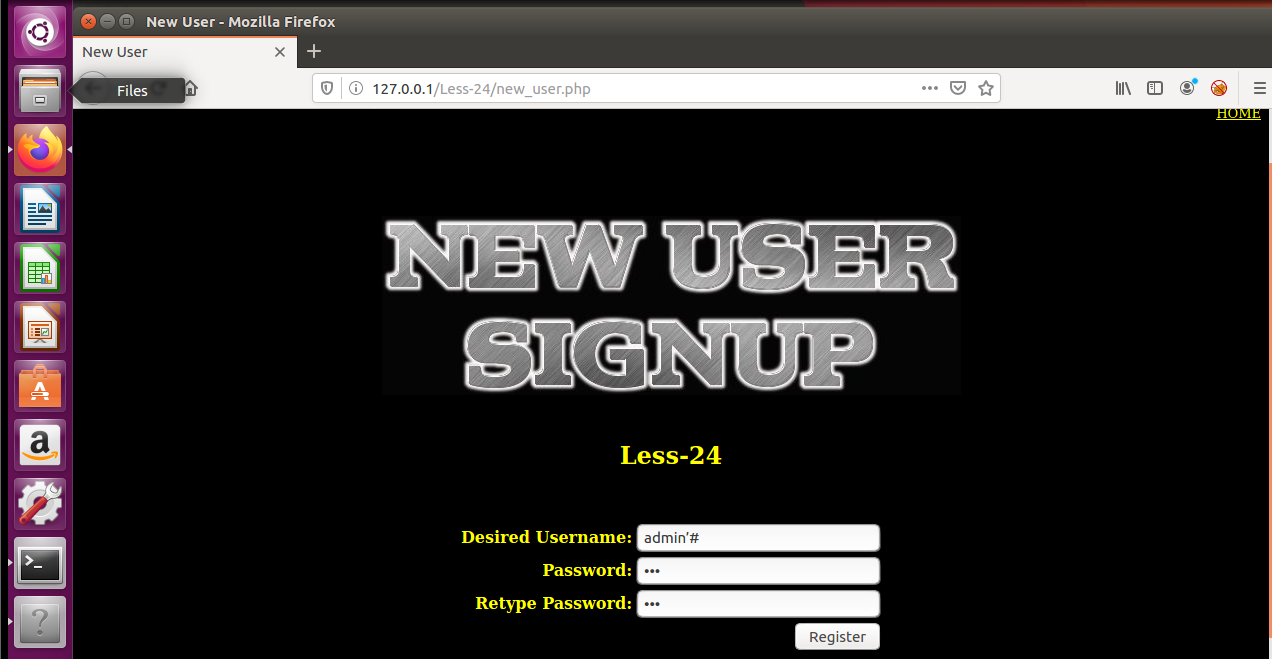The image size is (1272, 659).
Task: Open tracking protection shield icon
Action: pos(327,88)
